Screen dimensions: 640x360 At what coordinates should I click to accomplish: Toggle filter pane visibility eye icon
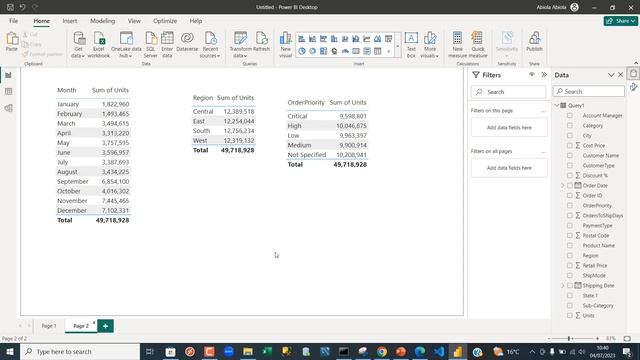point(531,75)
